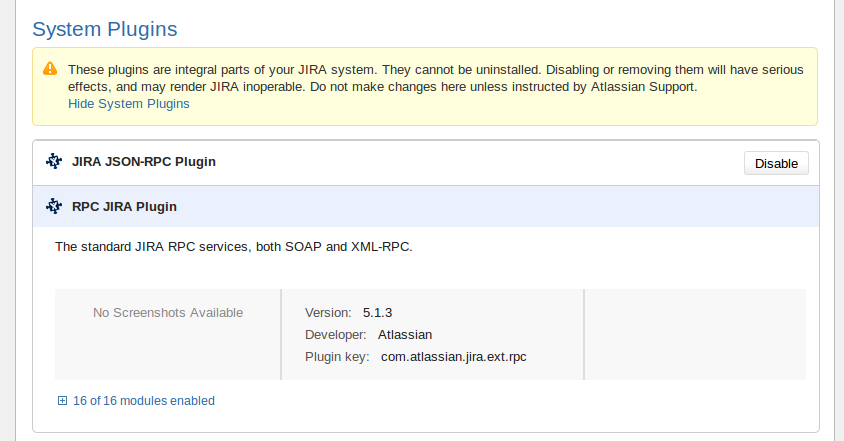Collapse the RPC JIRA Plugin row
Viewport: 844px width, 441px height.
(426, 206)
